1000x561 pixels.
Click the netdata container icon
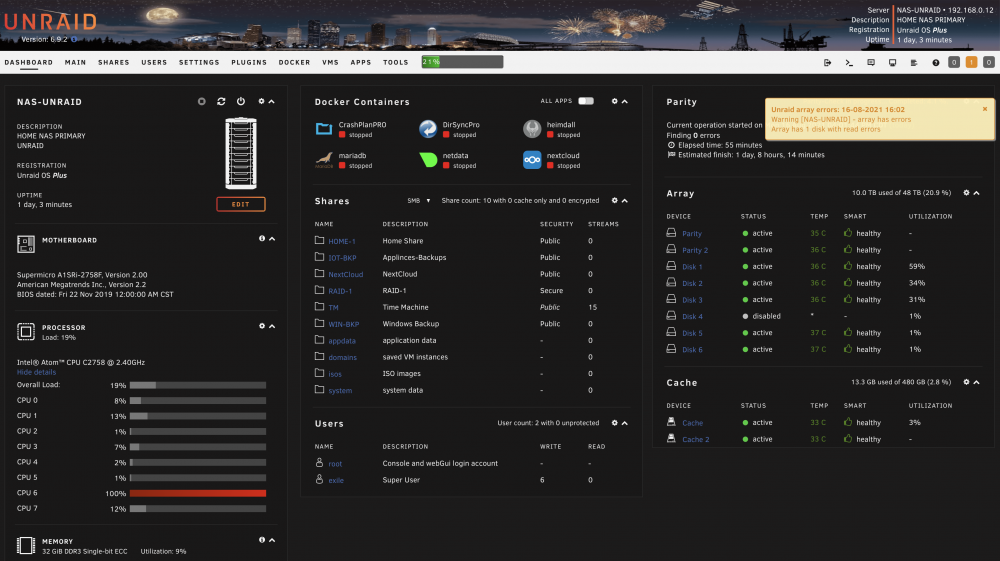[429, 159]
